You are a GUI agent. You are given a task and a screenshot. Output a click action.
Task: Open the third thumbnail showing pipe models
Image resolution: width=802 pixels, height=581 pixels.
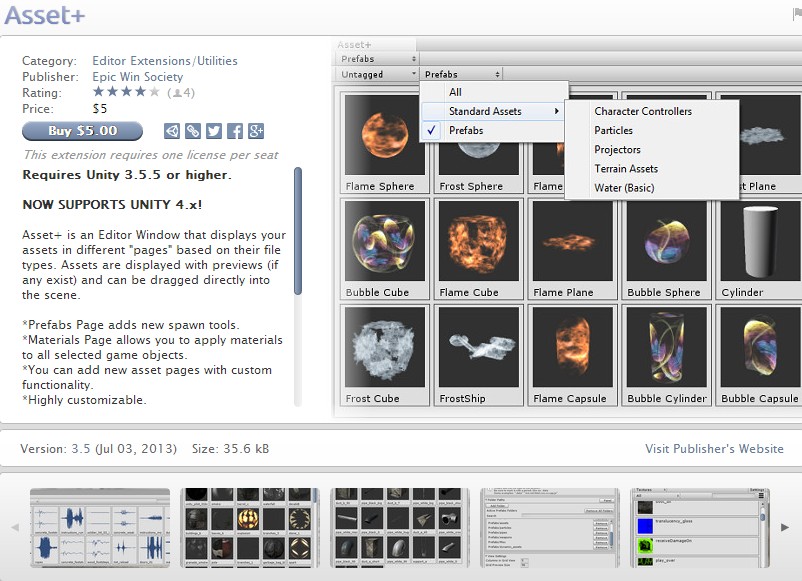click(400, 528)
